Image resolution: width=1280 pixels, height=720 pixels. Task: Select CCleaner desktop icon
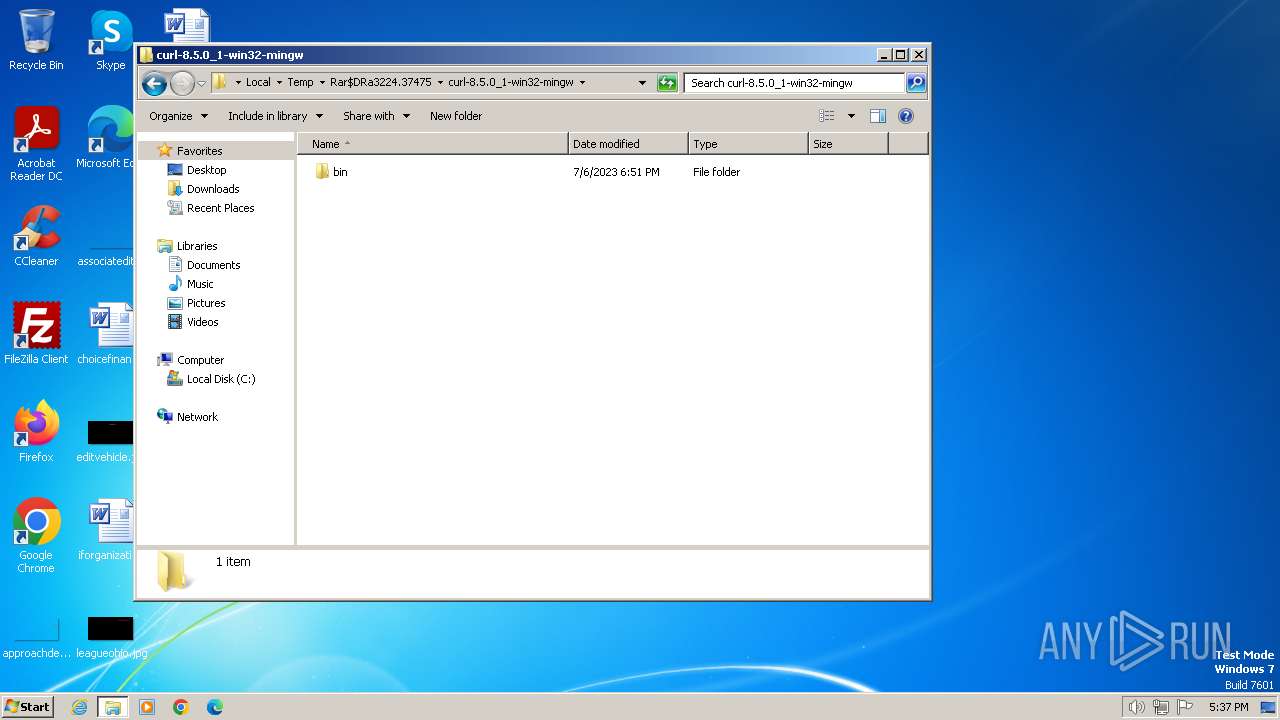36,236
